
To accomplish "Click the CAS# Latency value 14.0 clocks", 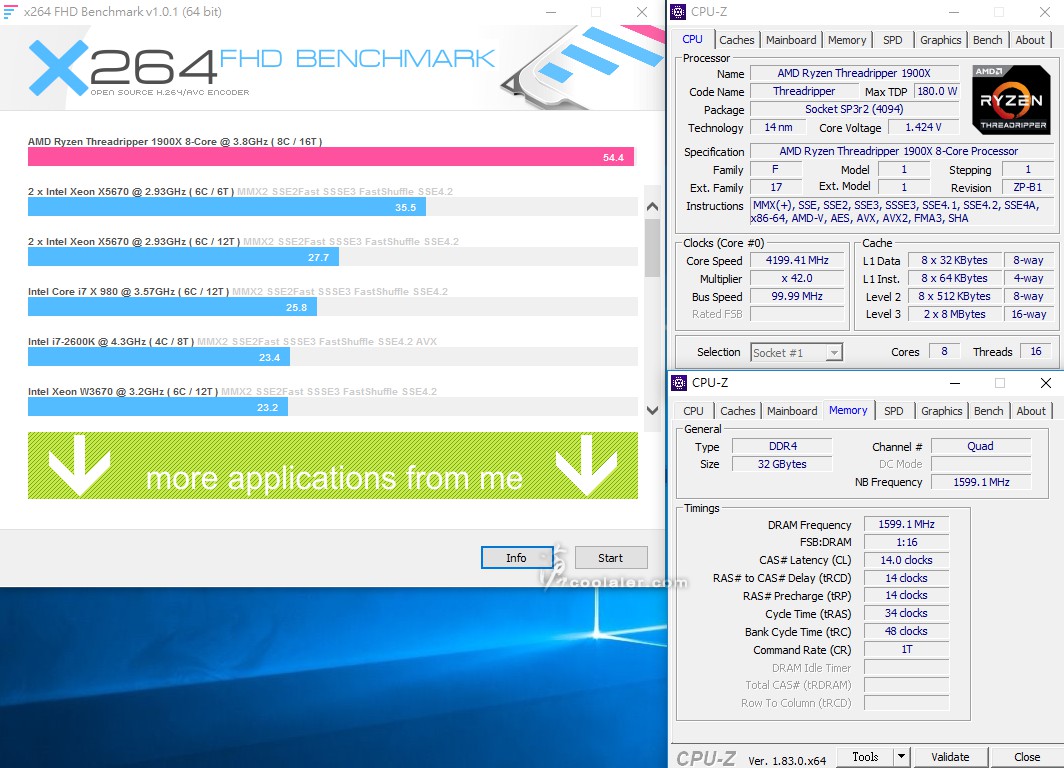I will tap(906, 560).
